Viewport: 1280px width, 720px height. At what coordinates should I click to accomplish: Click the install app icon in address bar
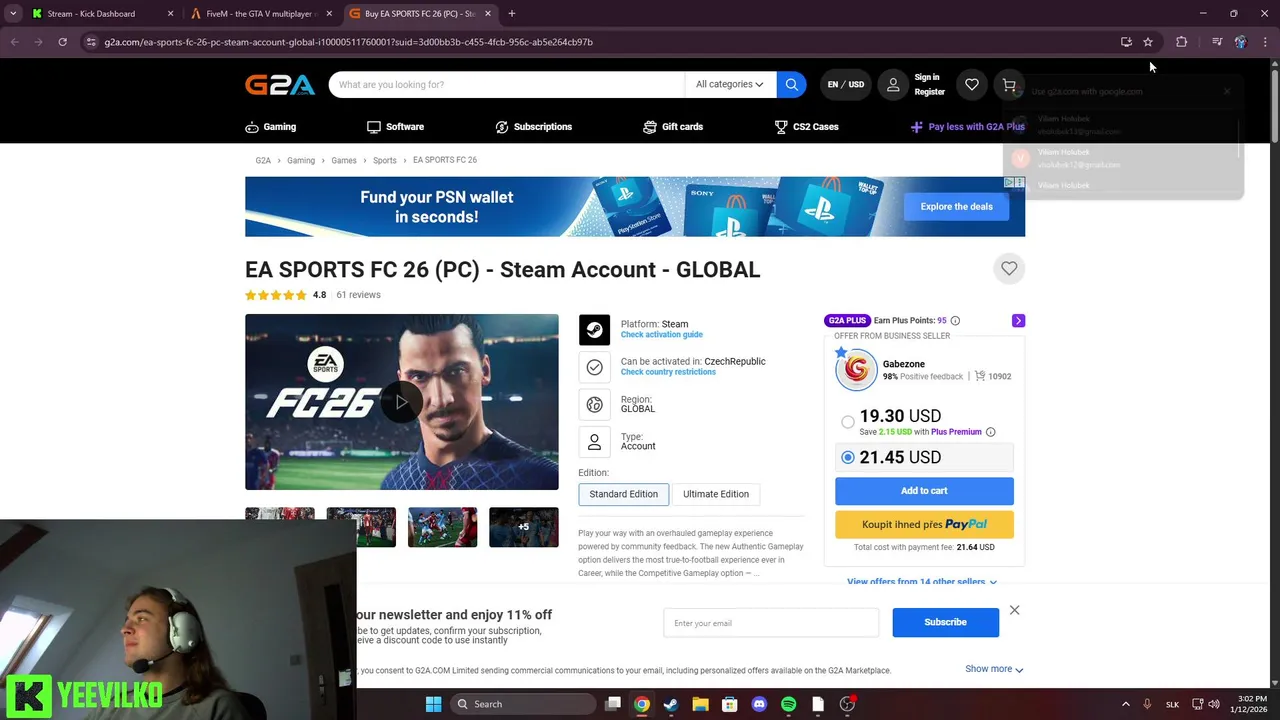[x=1126, y=42]
